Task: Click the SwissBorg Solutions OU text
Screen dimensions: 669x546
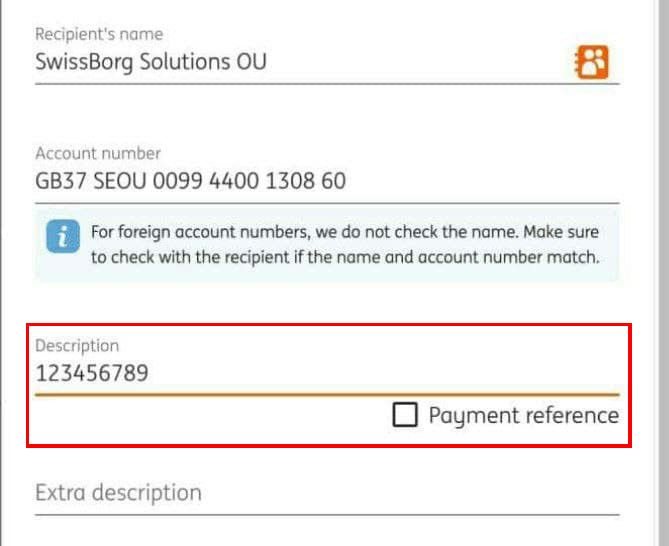Action: coord(151,63)
